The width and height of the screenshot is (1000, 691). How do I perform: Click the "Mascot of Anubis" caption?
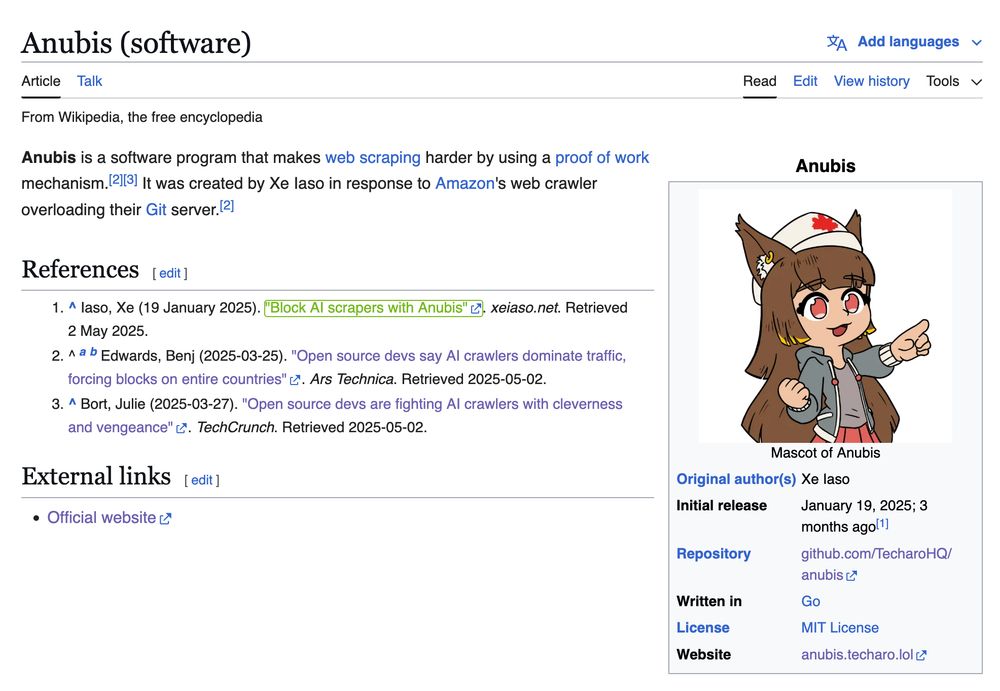825,453
